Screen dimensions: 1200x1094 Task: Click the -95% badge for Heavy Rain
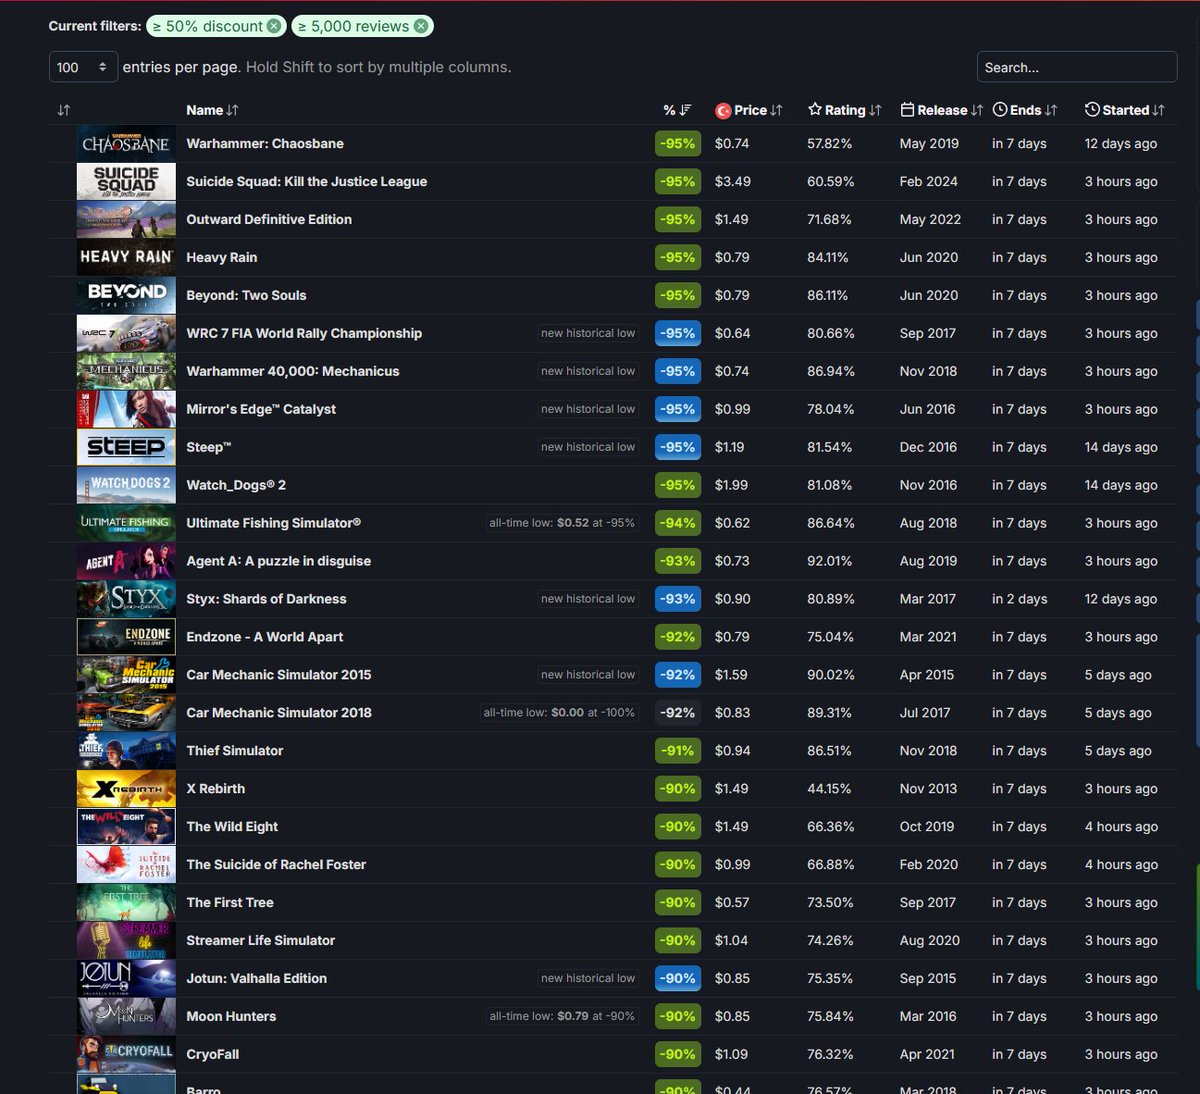(x=678, y=258)
